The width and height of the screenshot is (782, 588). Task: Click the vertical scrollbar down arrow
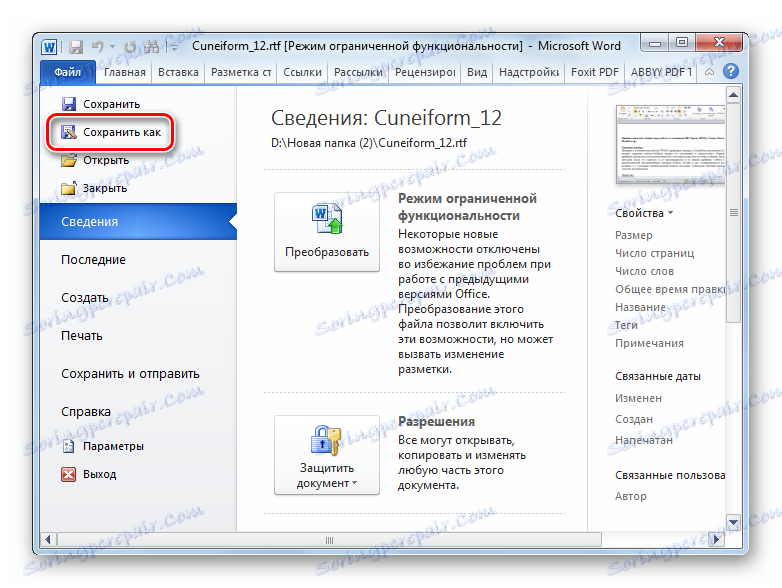pos(733,522)
